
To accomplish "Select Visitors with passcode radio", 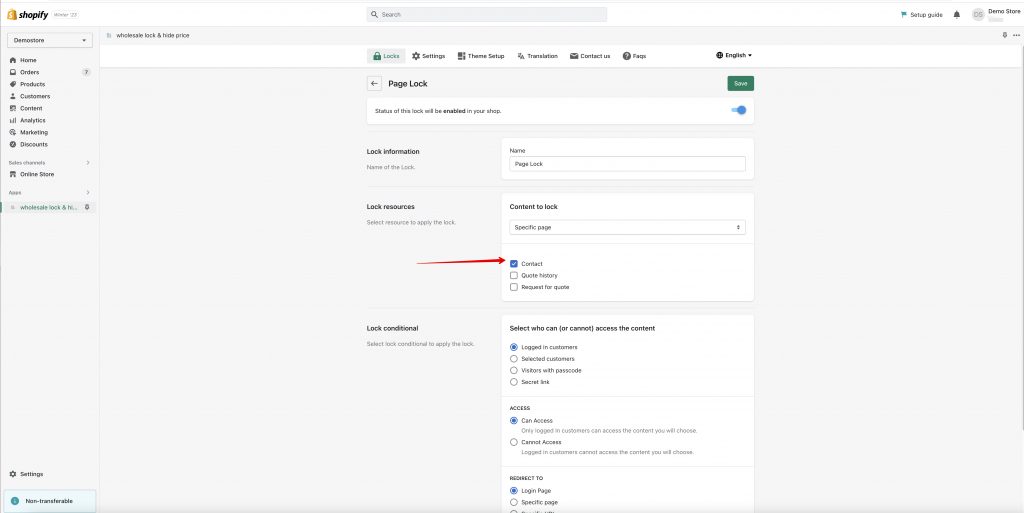I will pyautogui.click(x=514, y=371).
